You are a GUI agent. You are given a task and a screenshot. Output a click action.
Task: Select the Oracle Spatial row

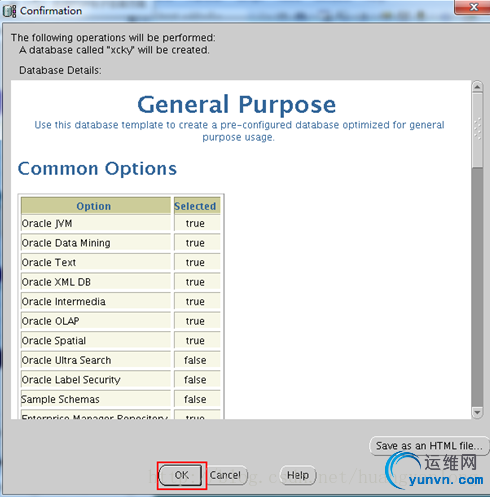click(x=121, y=341)
